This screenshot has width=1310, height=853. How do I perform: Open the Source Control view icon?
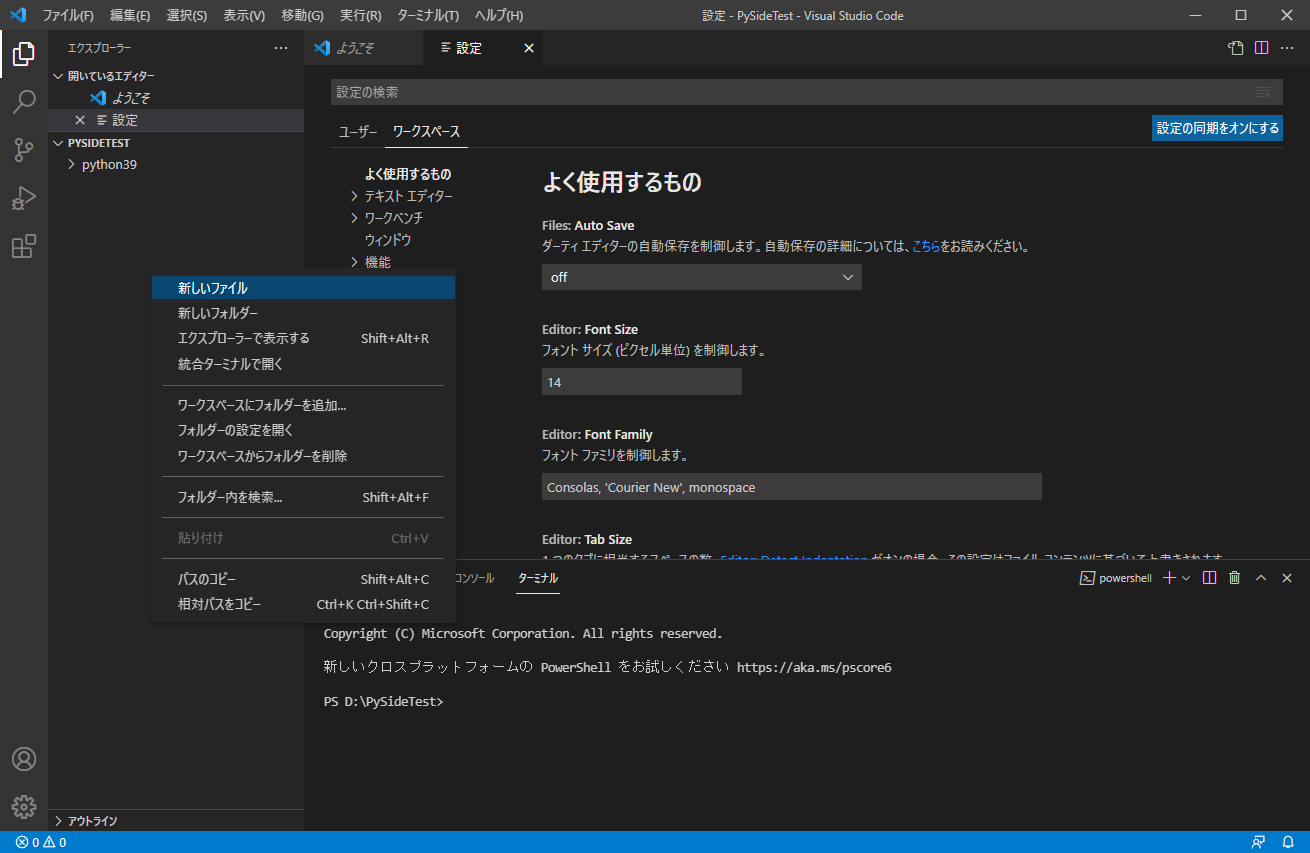pyautogui.click(x=24, y=150)
